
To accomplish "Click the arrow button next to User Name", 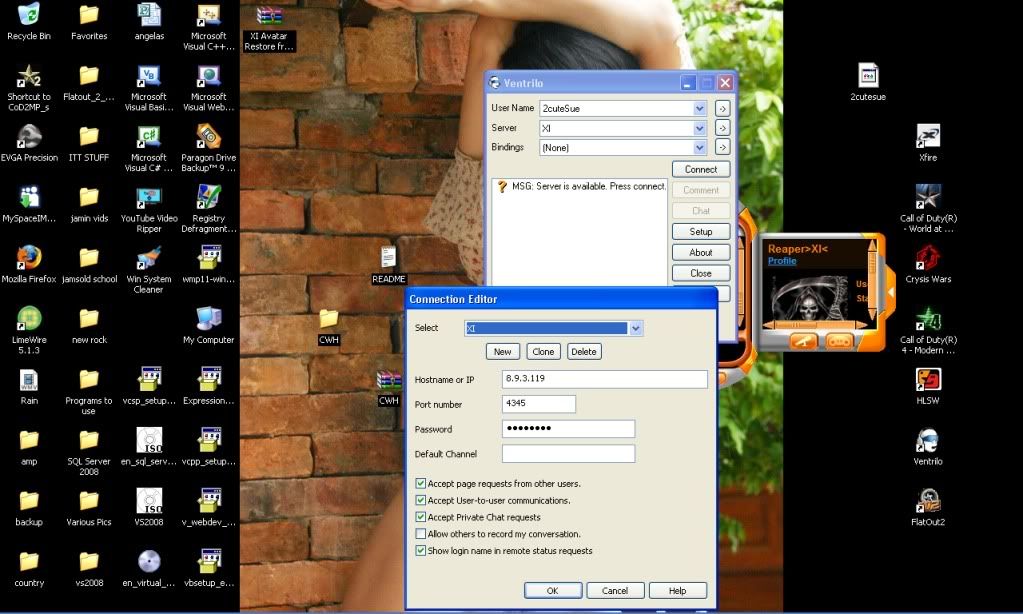I will point(722,108).
